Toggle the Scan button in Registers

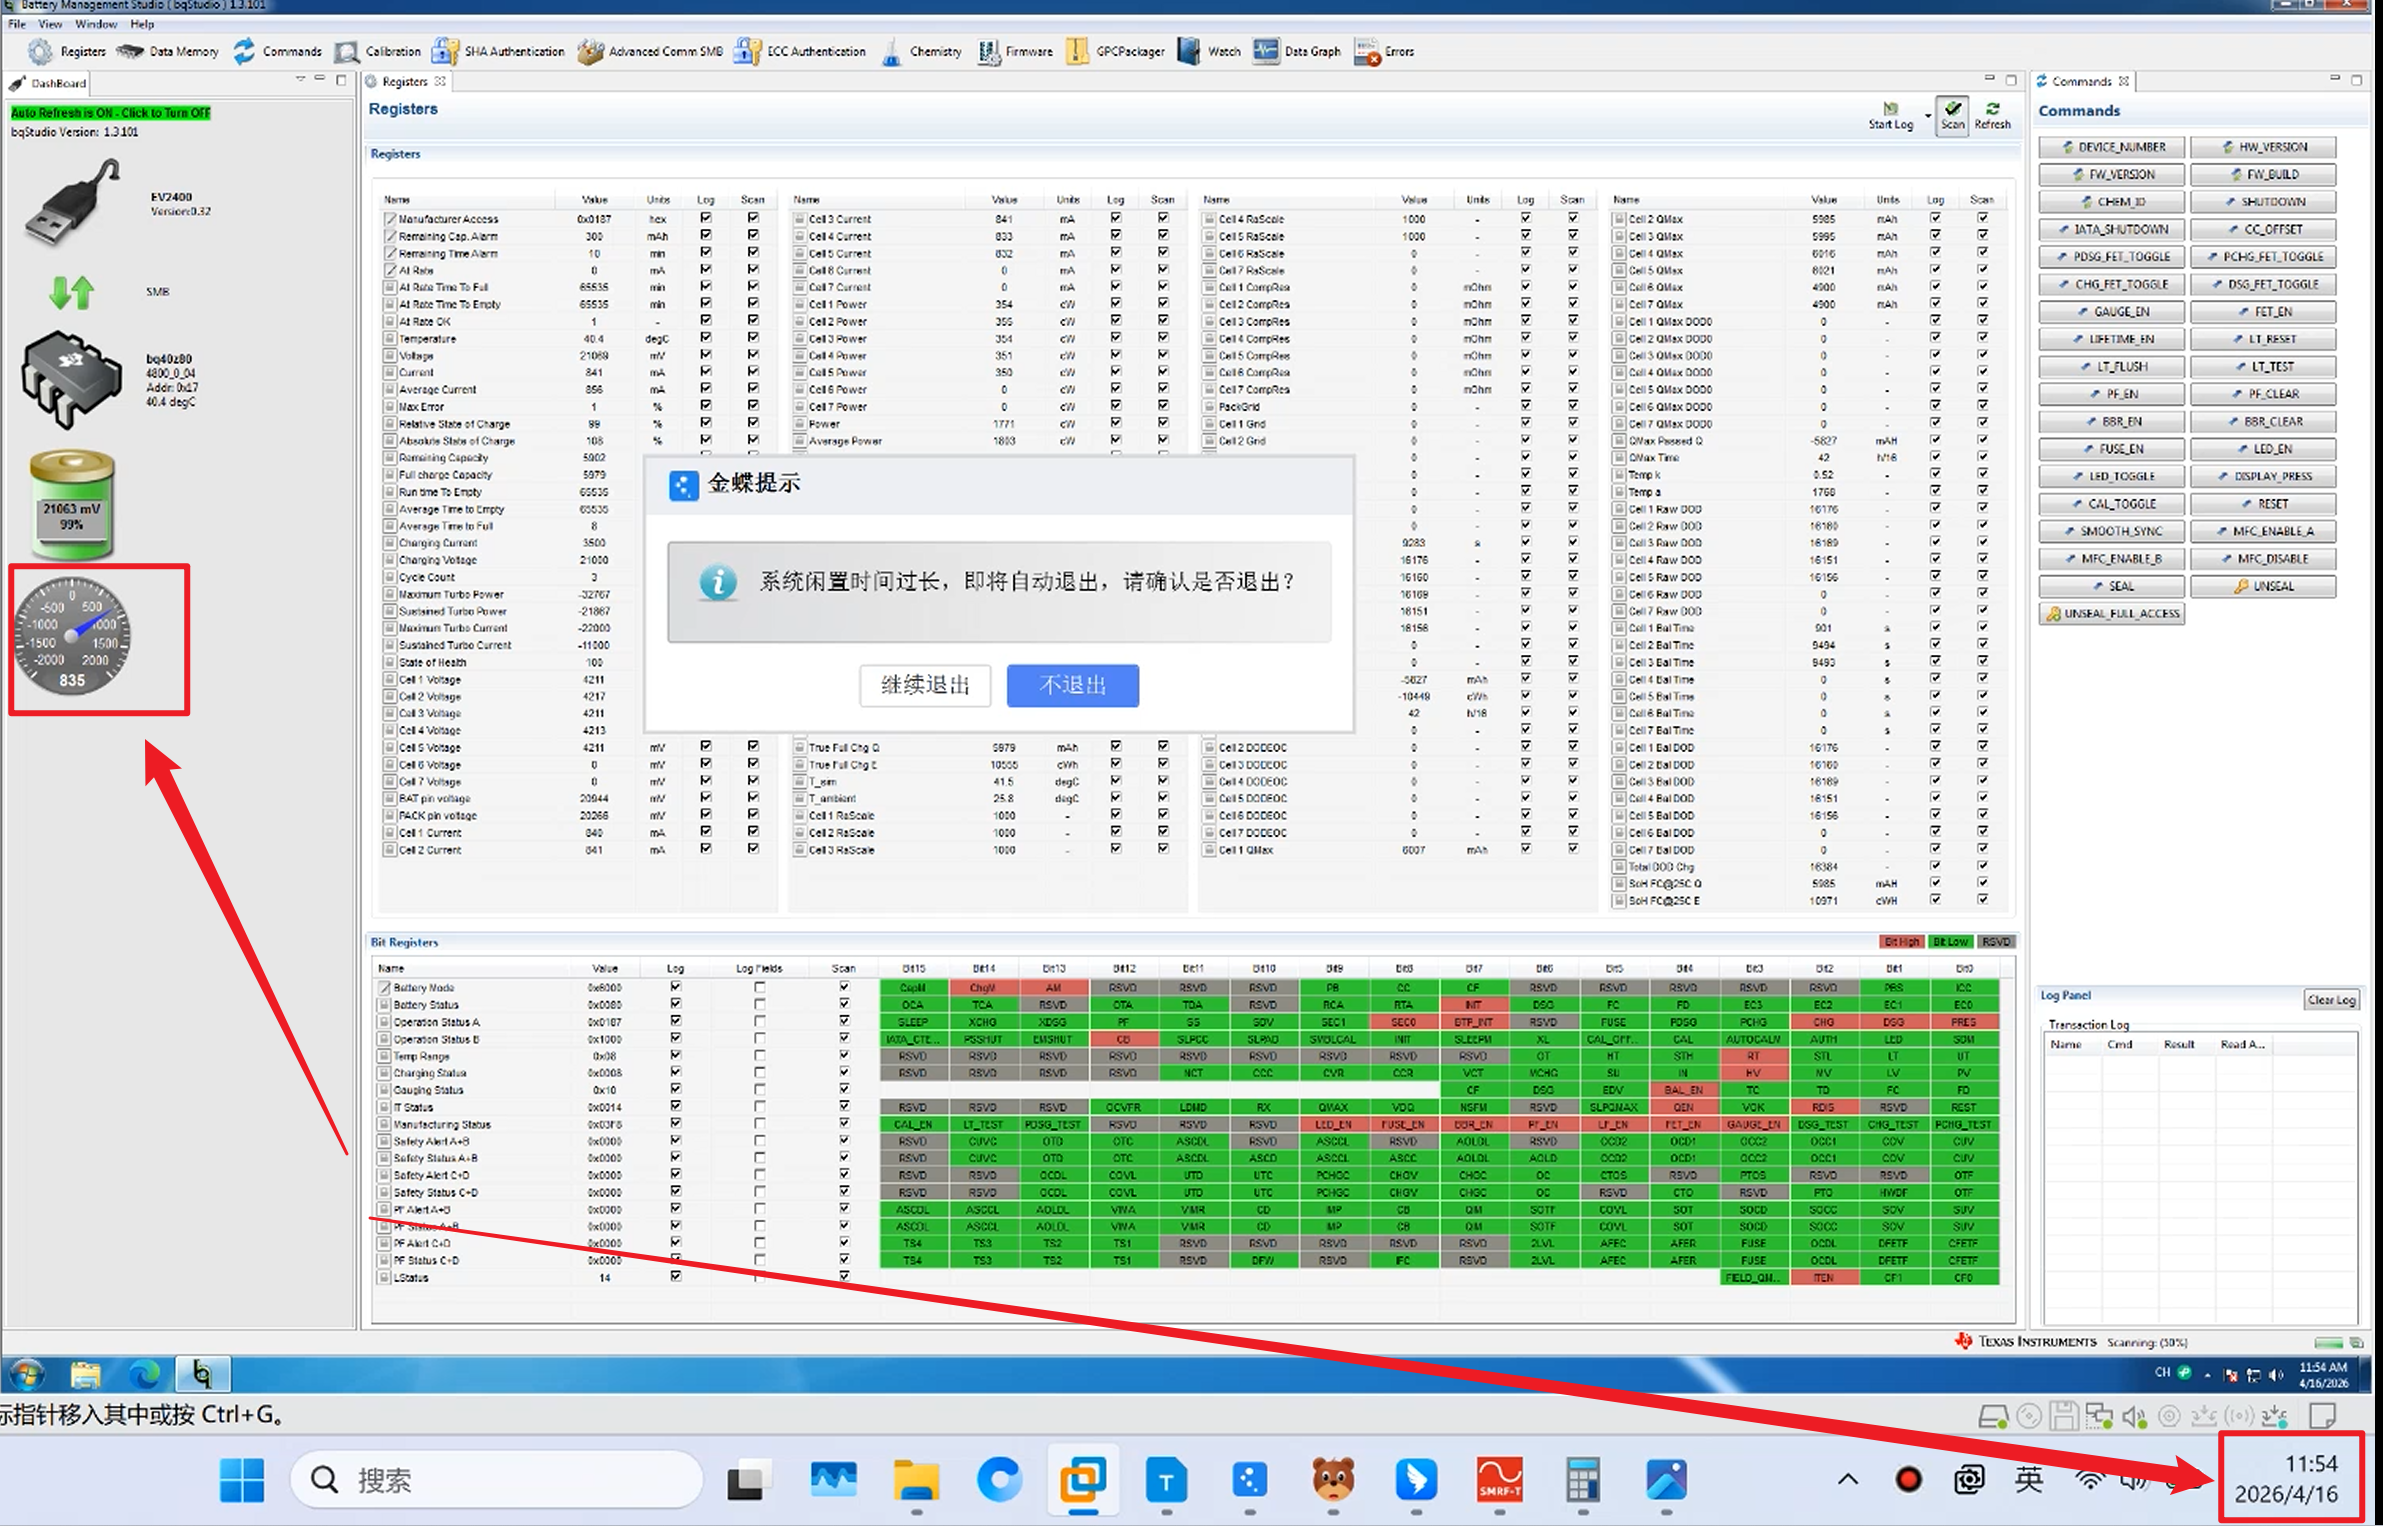pyautogui.click(x=1952, y=115)
